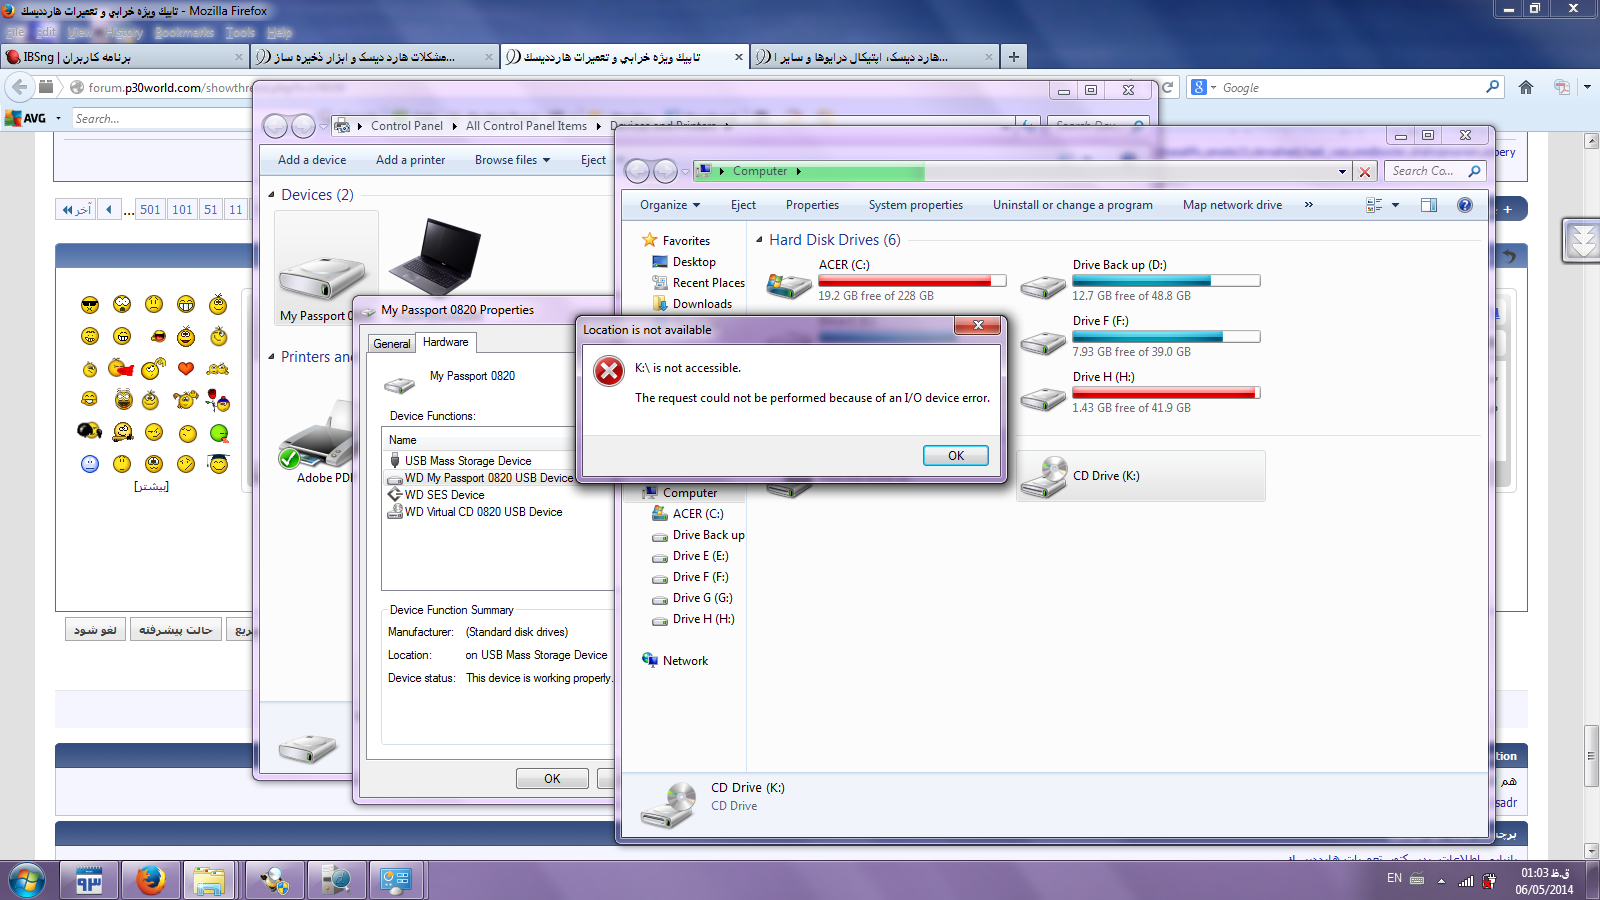
Task: Stop loading via red X in address bar
Action: (x=1364, y=172)
